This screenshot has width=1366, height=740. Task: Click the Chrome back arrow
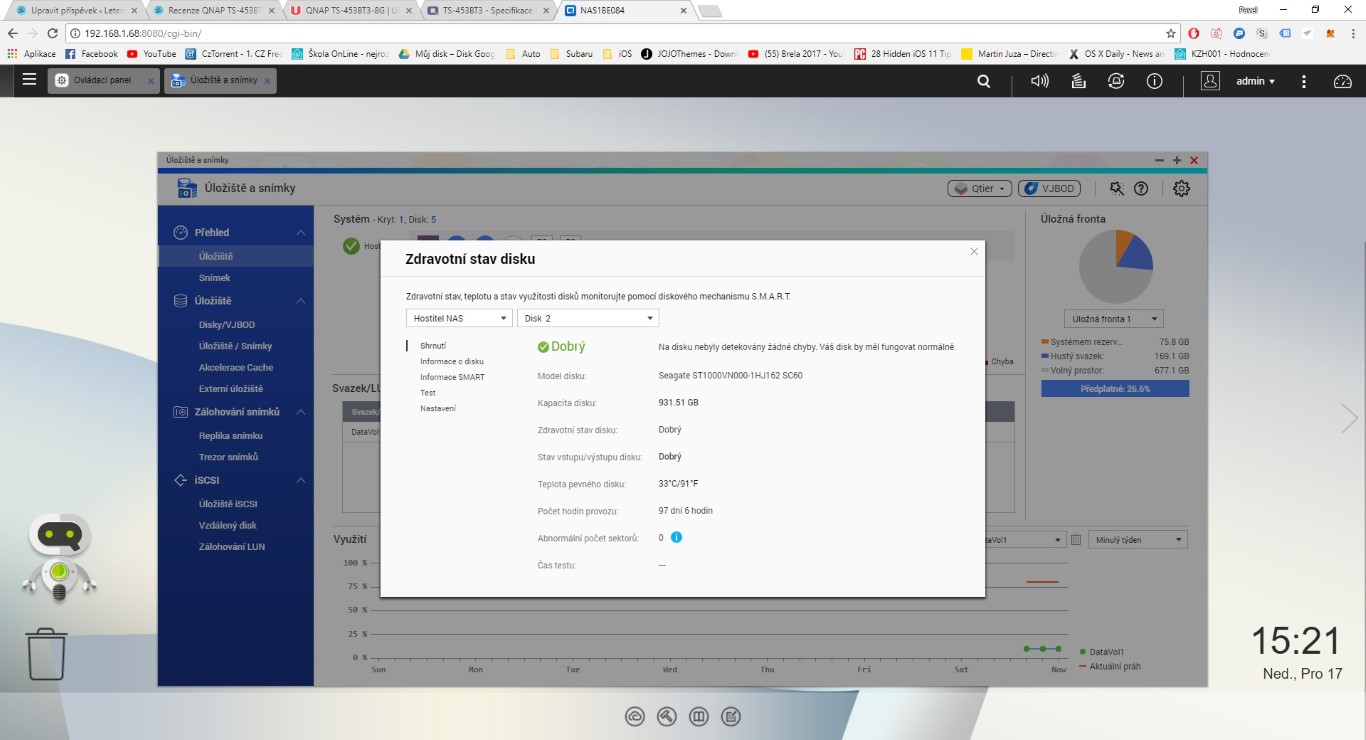[x=12, y=33]
